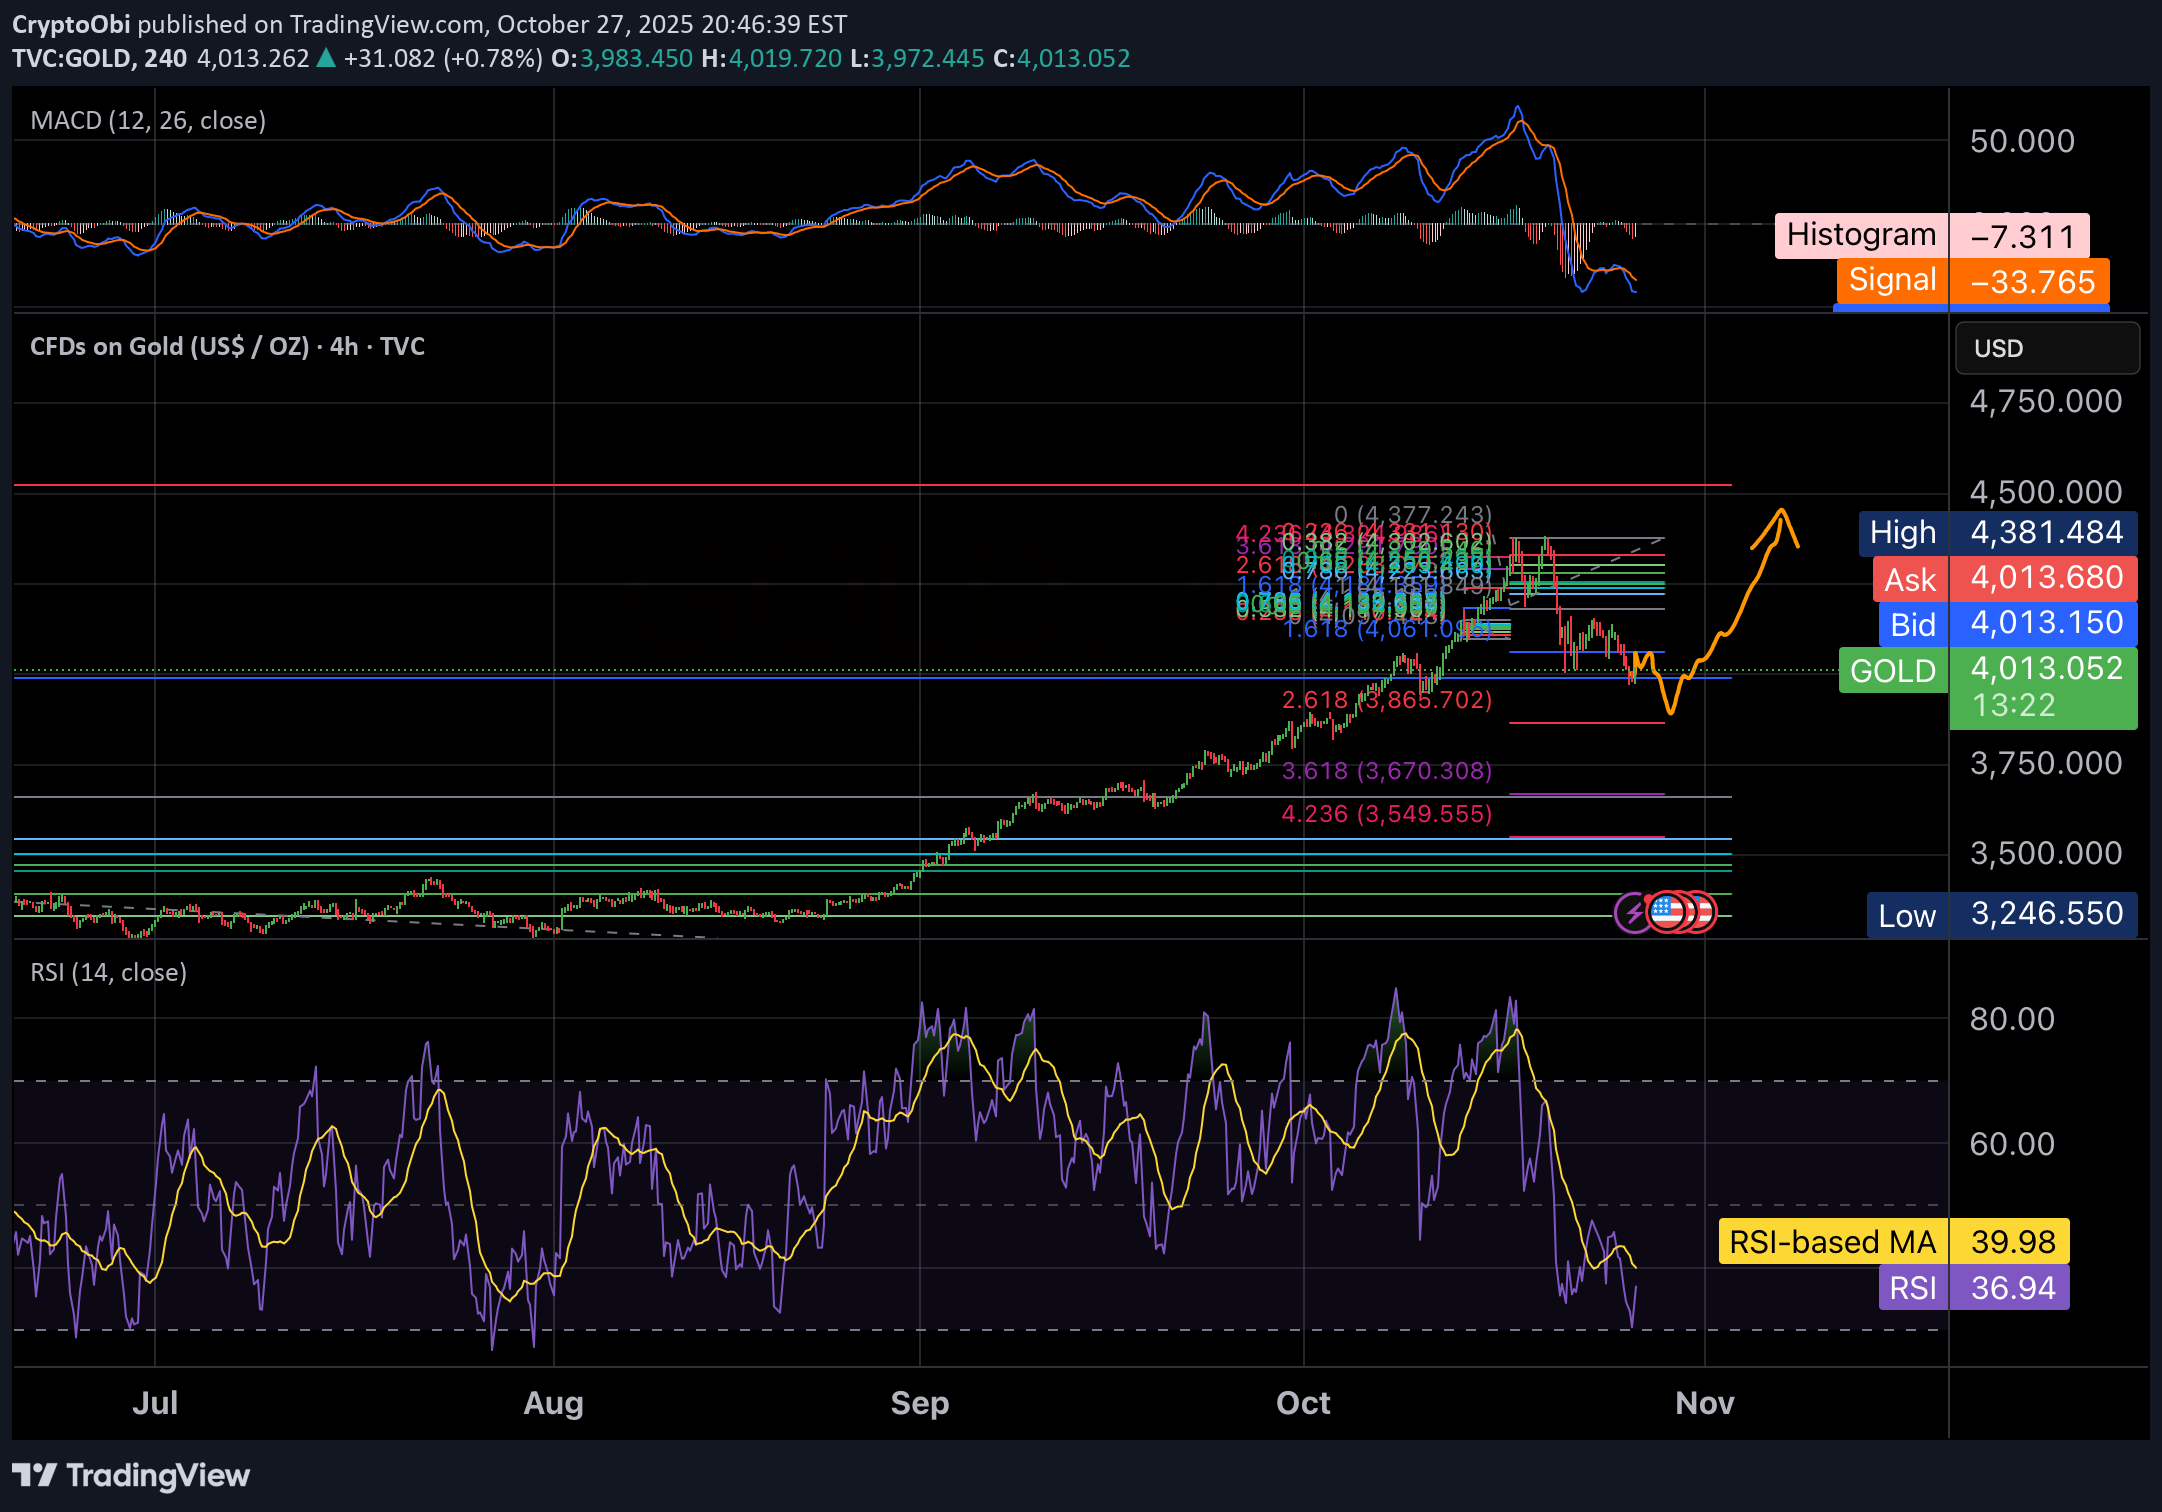Click the Oct label on time axis
2162x1512 pixels.
click(x=1303, y=1403)
